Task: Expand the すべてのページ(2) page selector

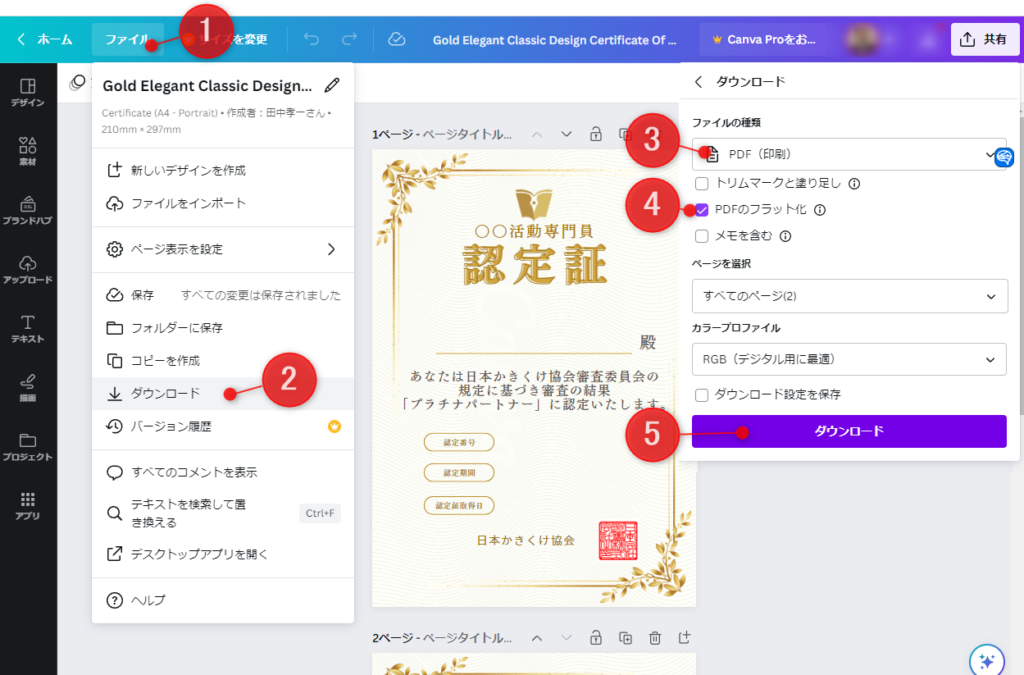Action: [848, 296]
